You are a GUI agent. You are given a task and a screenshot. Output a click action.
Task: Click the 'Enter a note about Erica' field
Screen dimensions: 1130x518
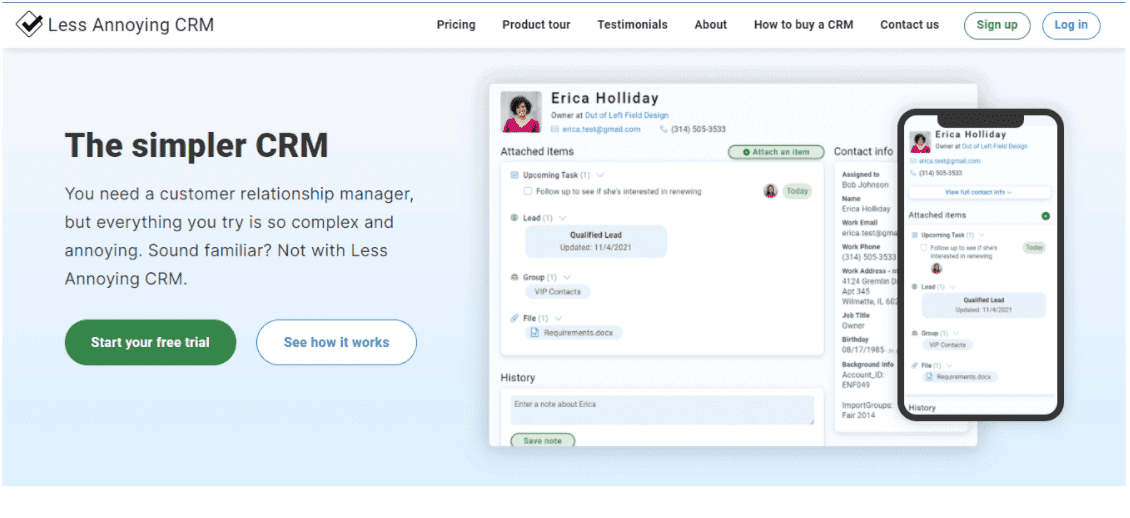(662, 410)
